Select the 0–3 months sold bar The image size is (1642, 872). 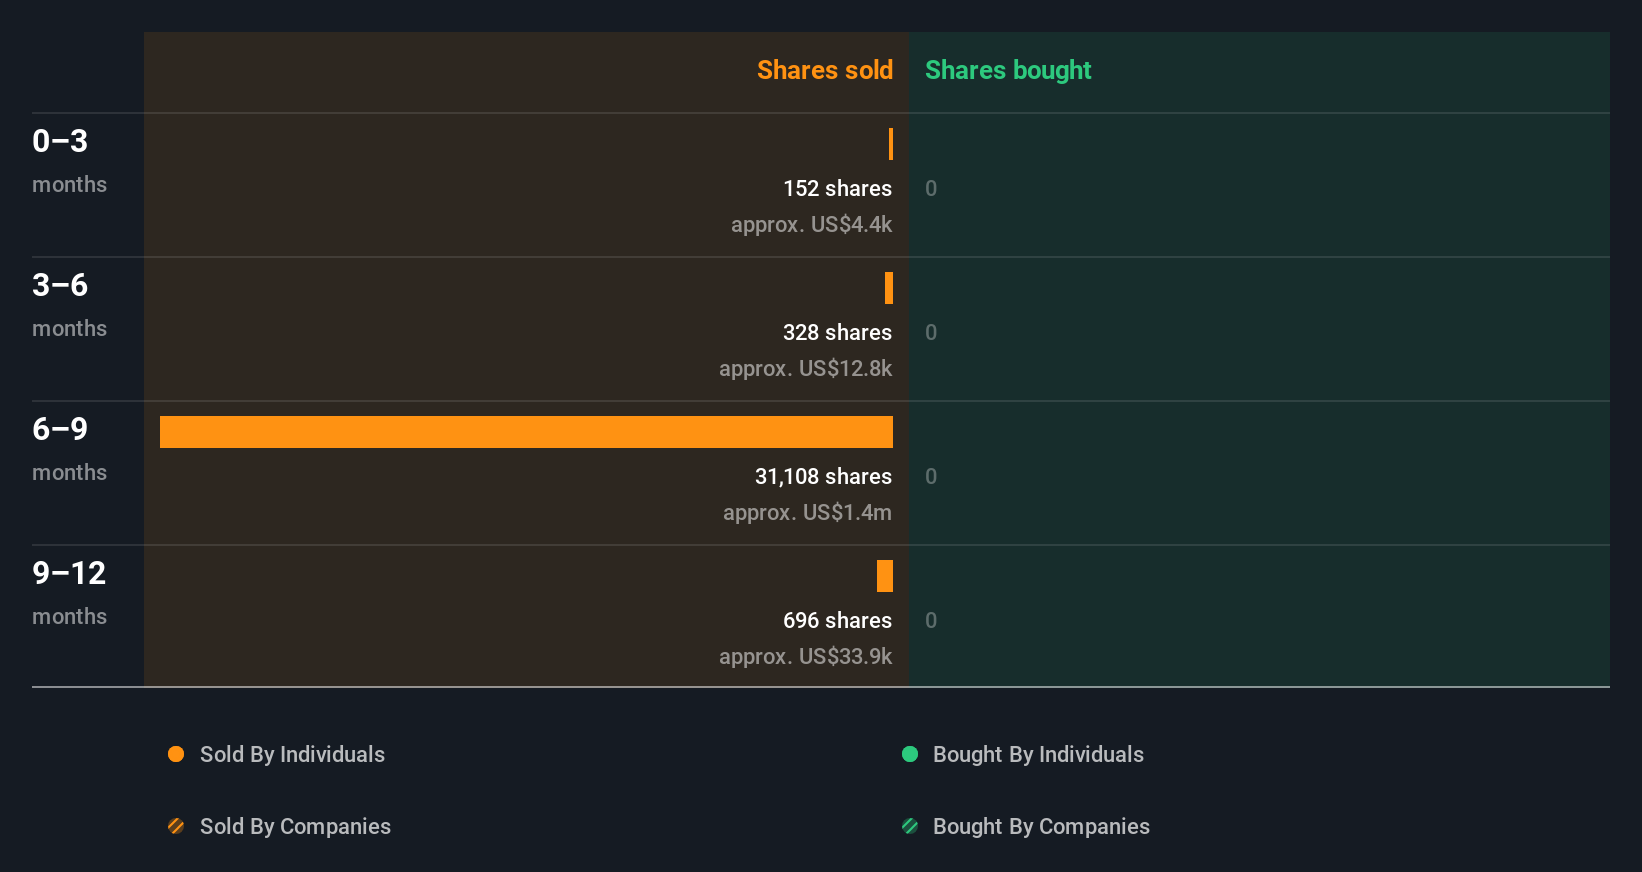click(891, 144)
